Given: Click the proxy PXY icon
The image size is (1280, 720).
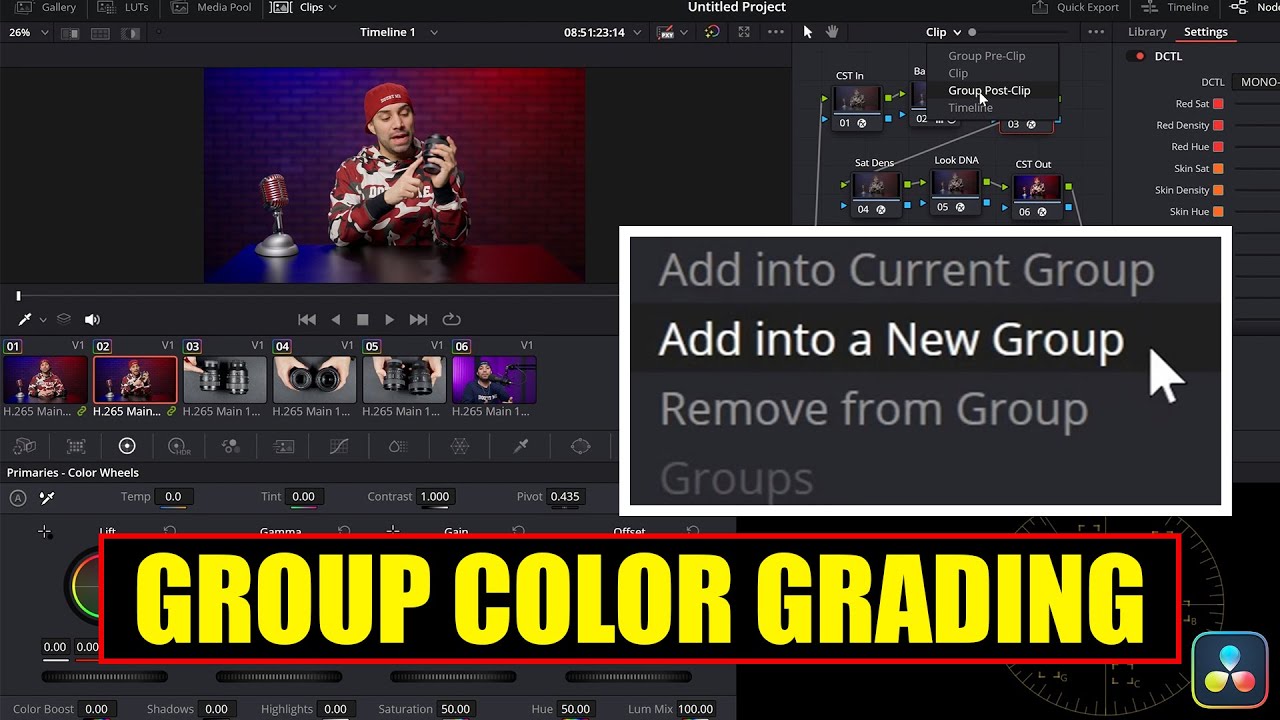Looking at the screenshot, I should [x=665, y=32].
